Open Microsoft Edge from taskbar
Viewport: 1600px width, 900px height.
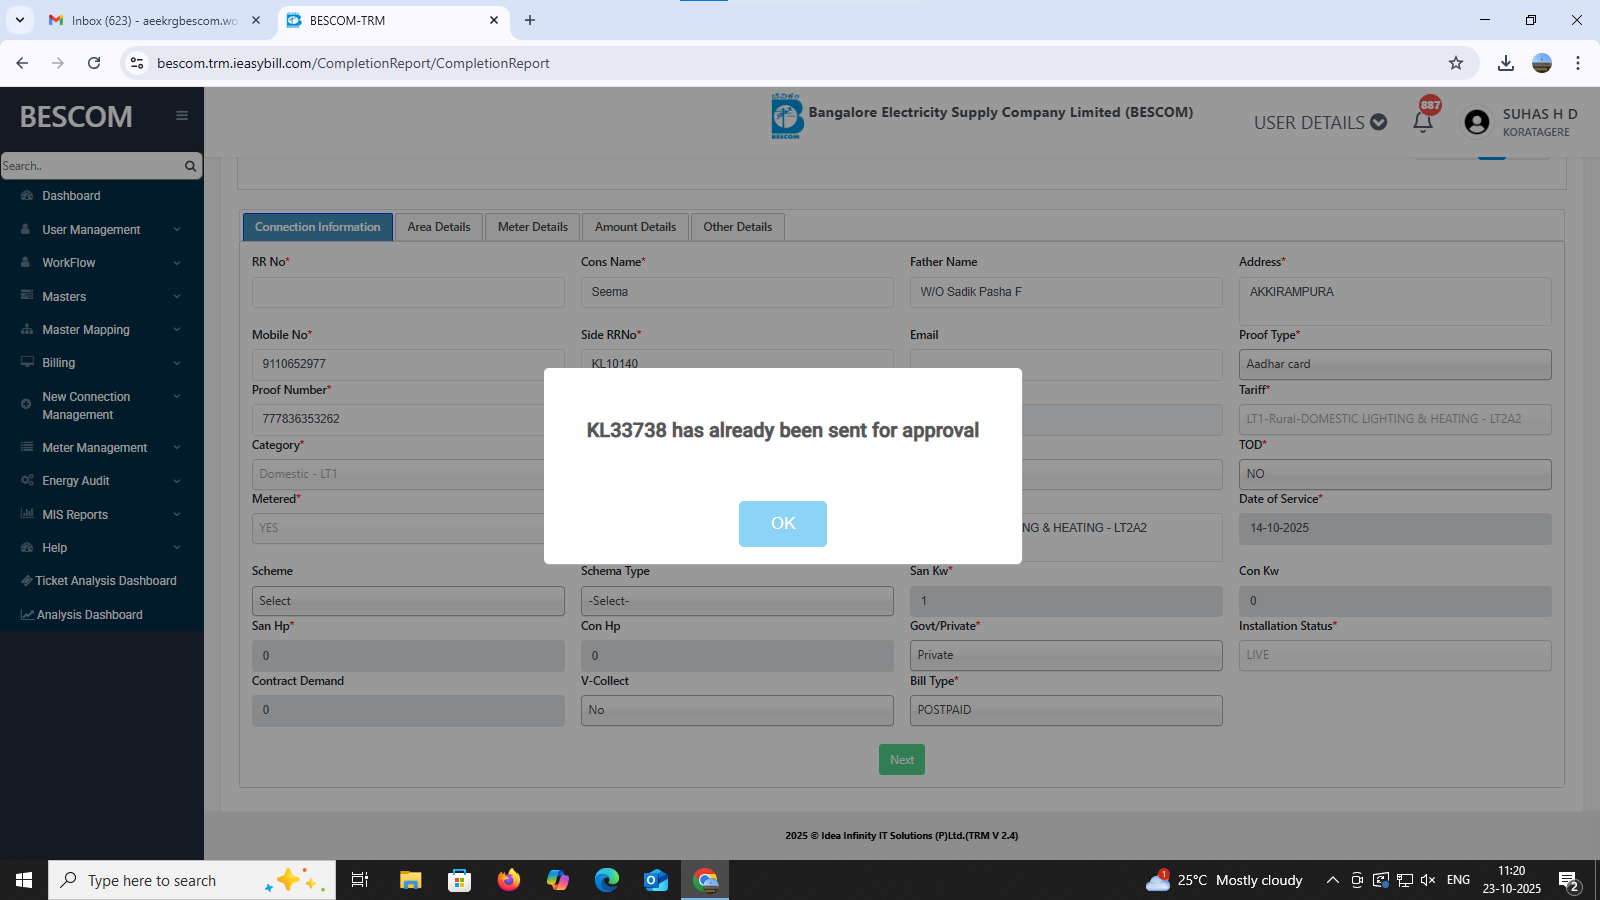point(607,880)
